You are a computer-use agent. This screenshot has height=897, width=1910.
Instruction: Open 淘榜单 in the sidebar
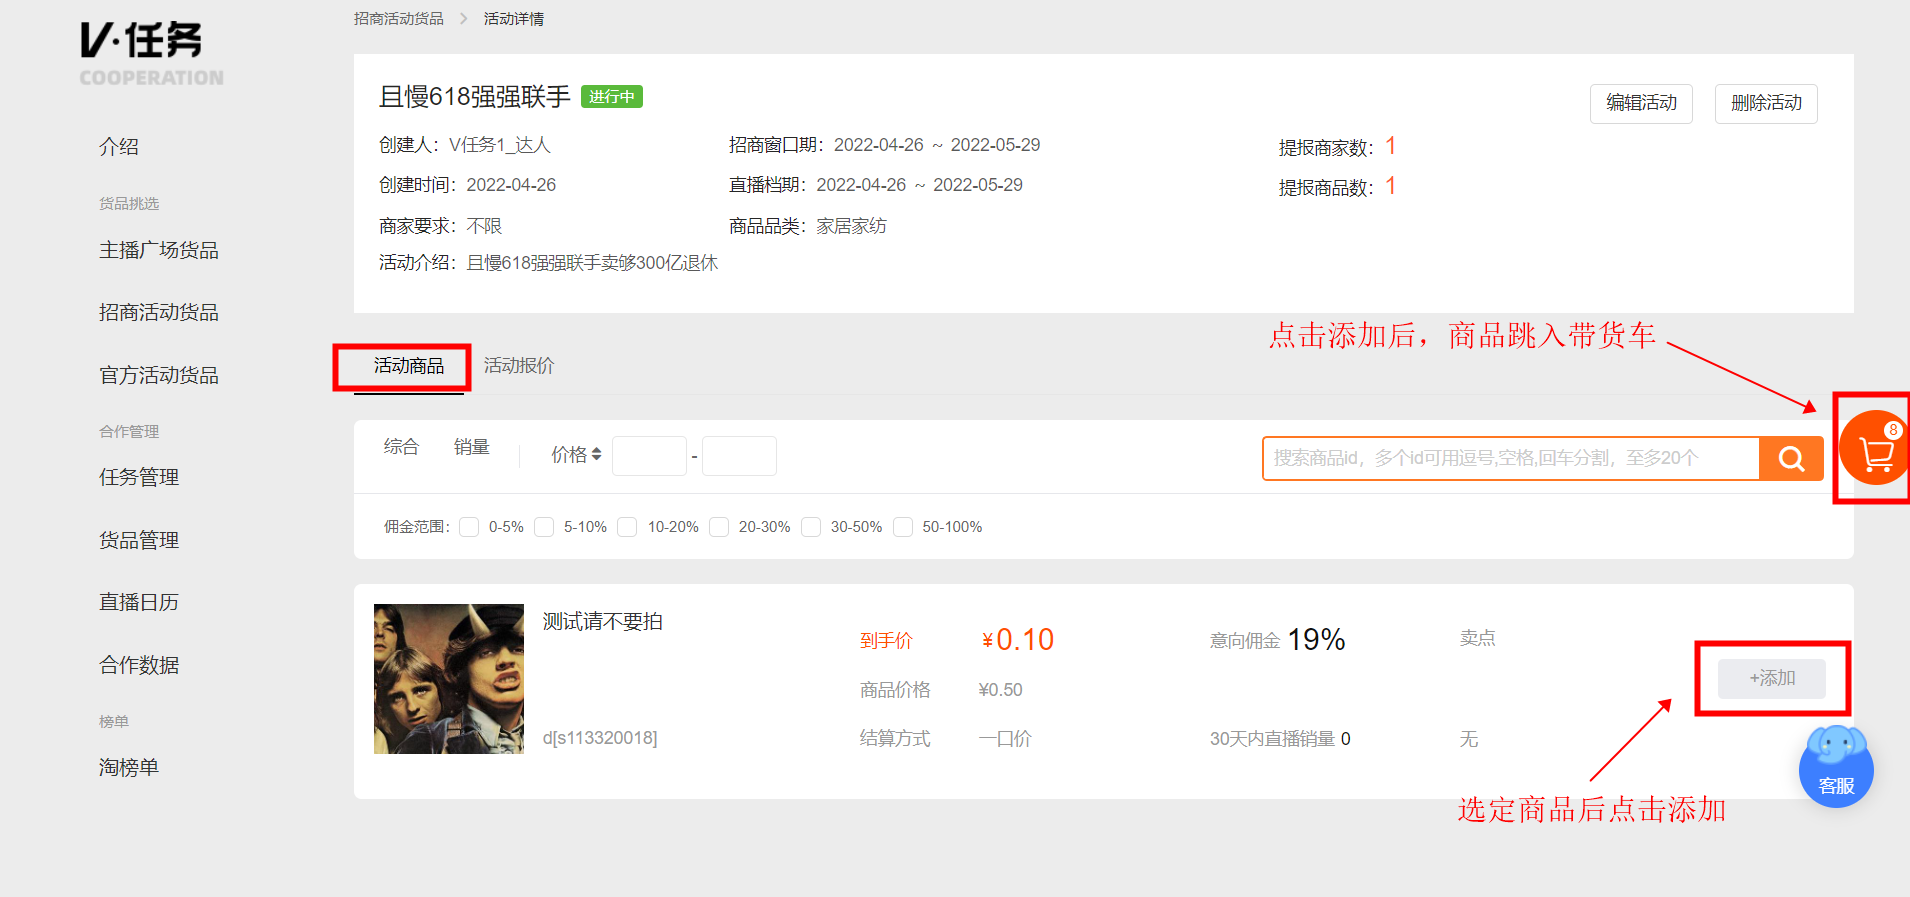(x=129, y=768)
